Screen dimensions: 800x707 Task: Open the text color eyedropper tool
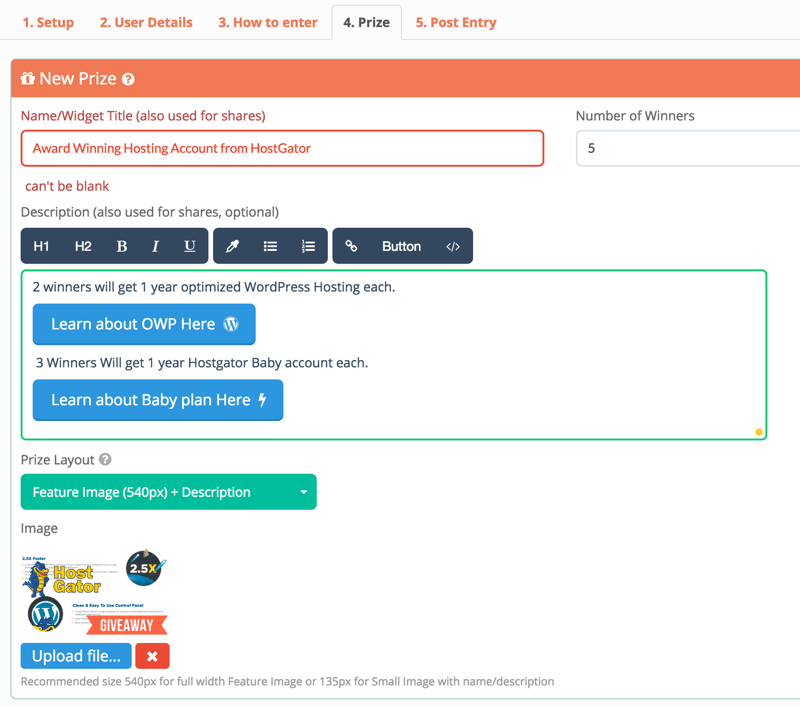tap(232, 246)
